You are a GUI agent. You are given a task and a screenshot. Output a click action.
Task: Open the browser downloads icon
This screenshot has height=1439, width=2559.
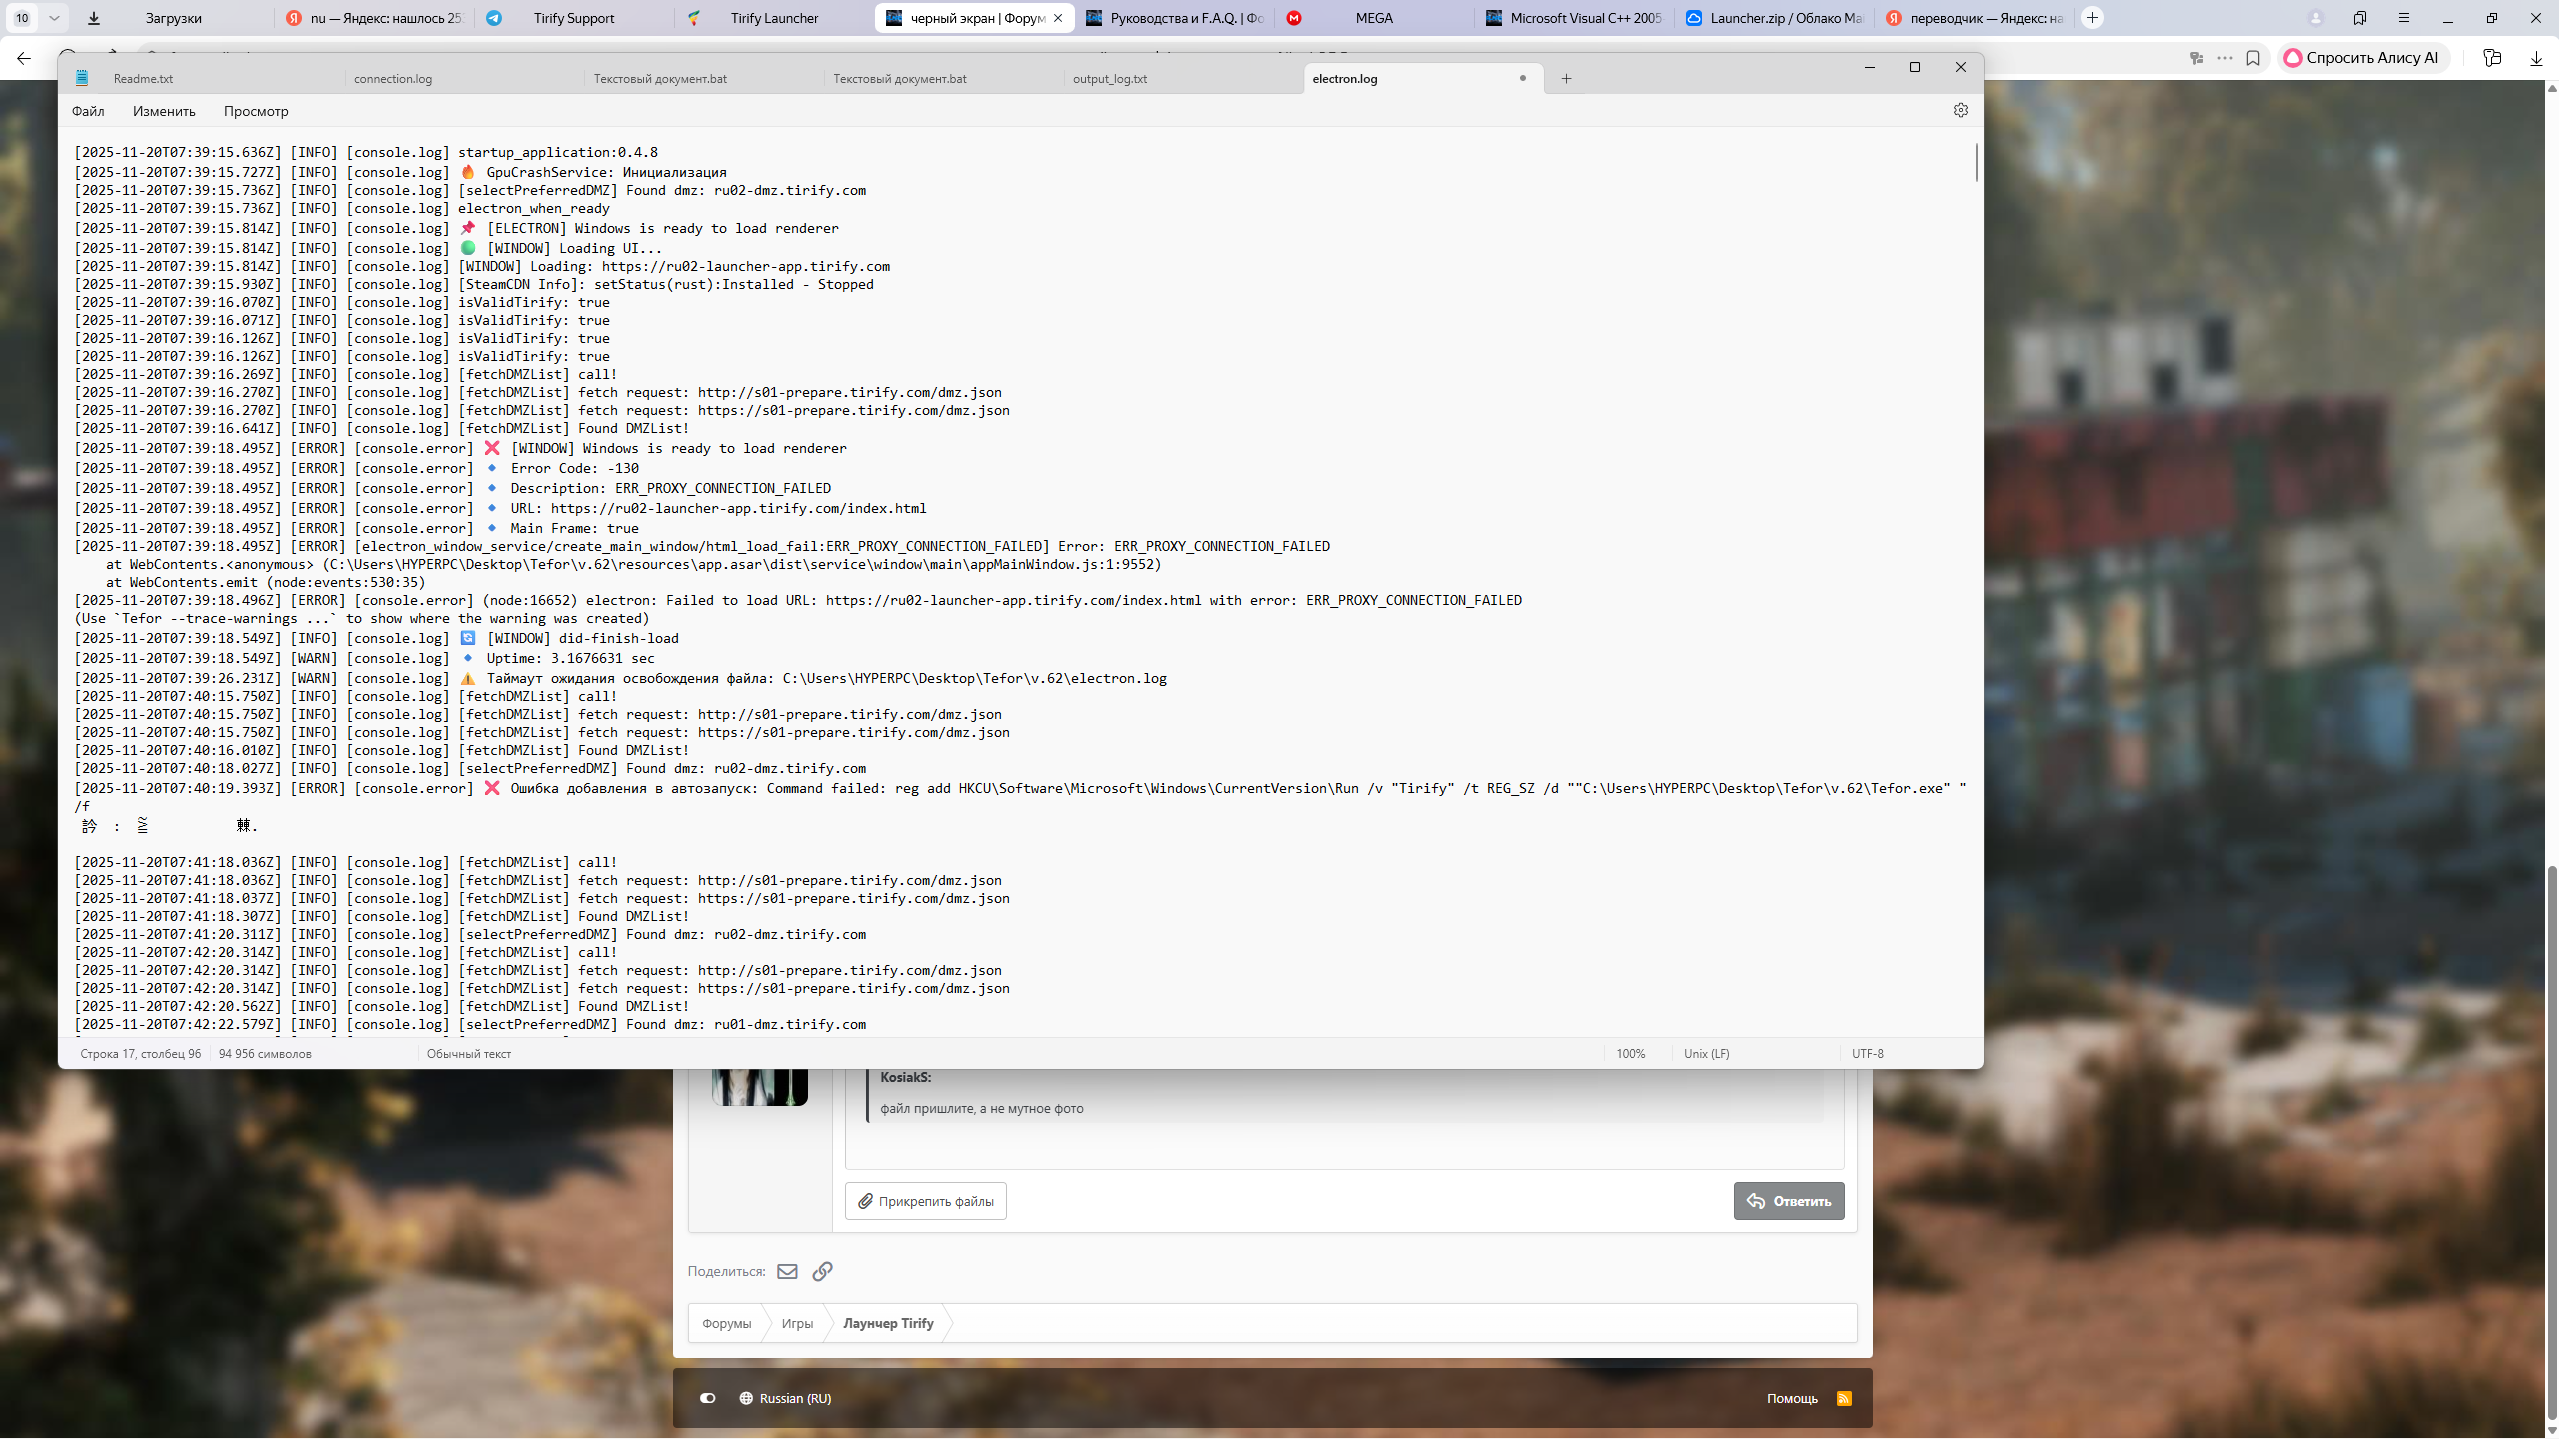(2535, 58)
